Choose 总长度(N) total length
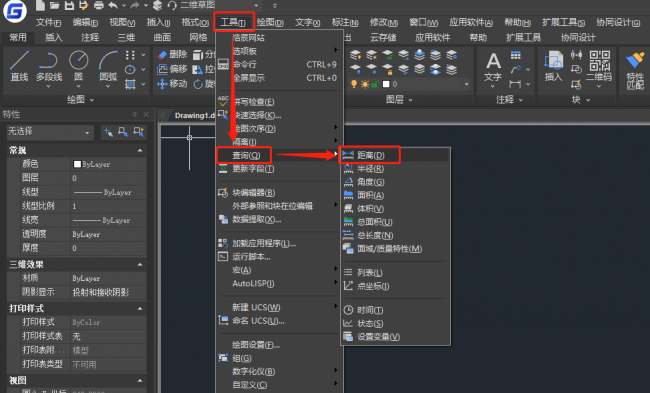The width and height of the screenshot is (650, 393). click(x=395, y=235)
